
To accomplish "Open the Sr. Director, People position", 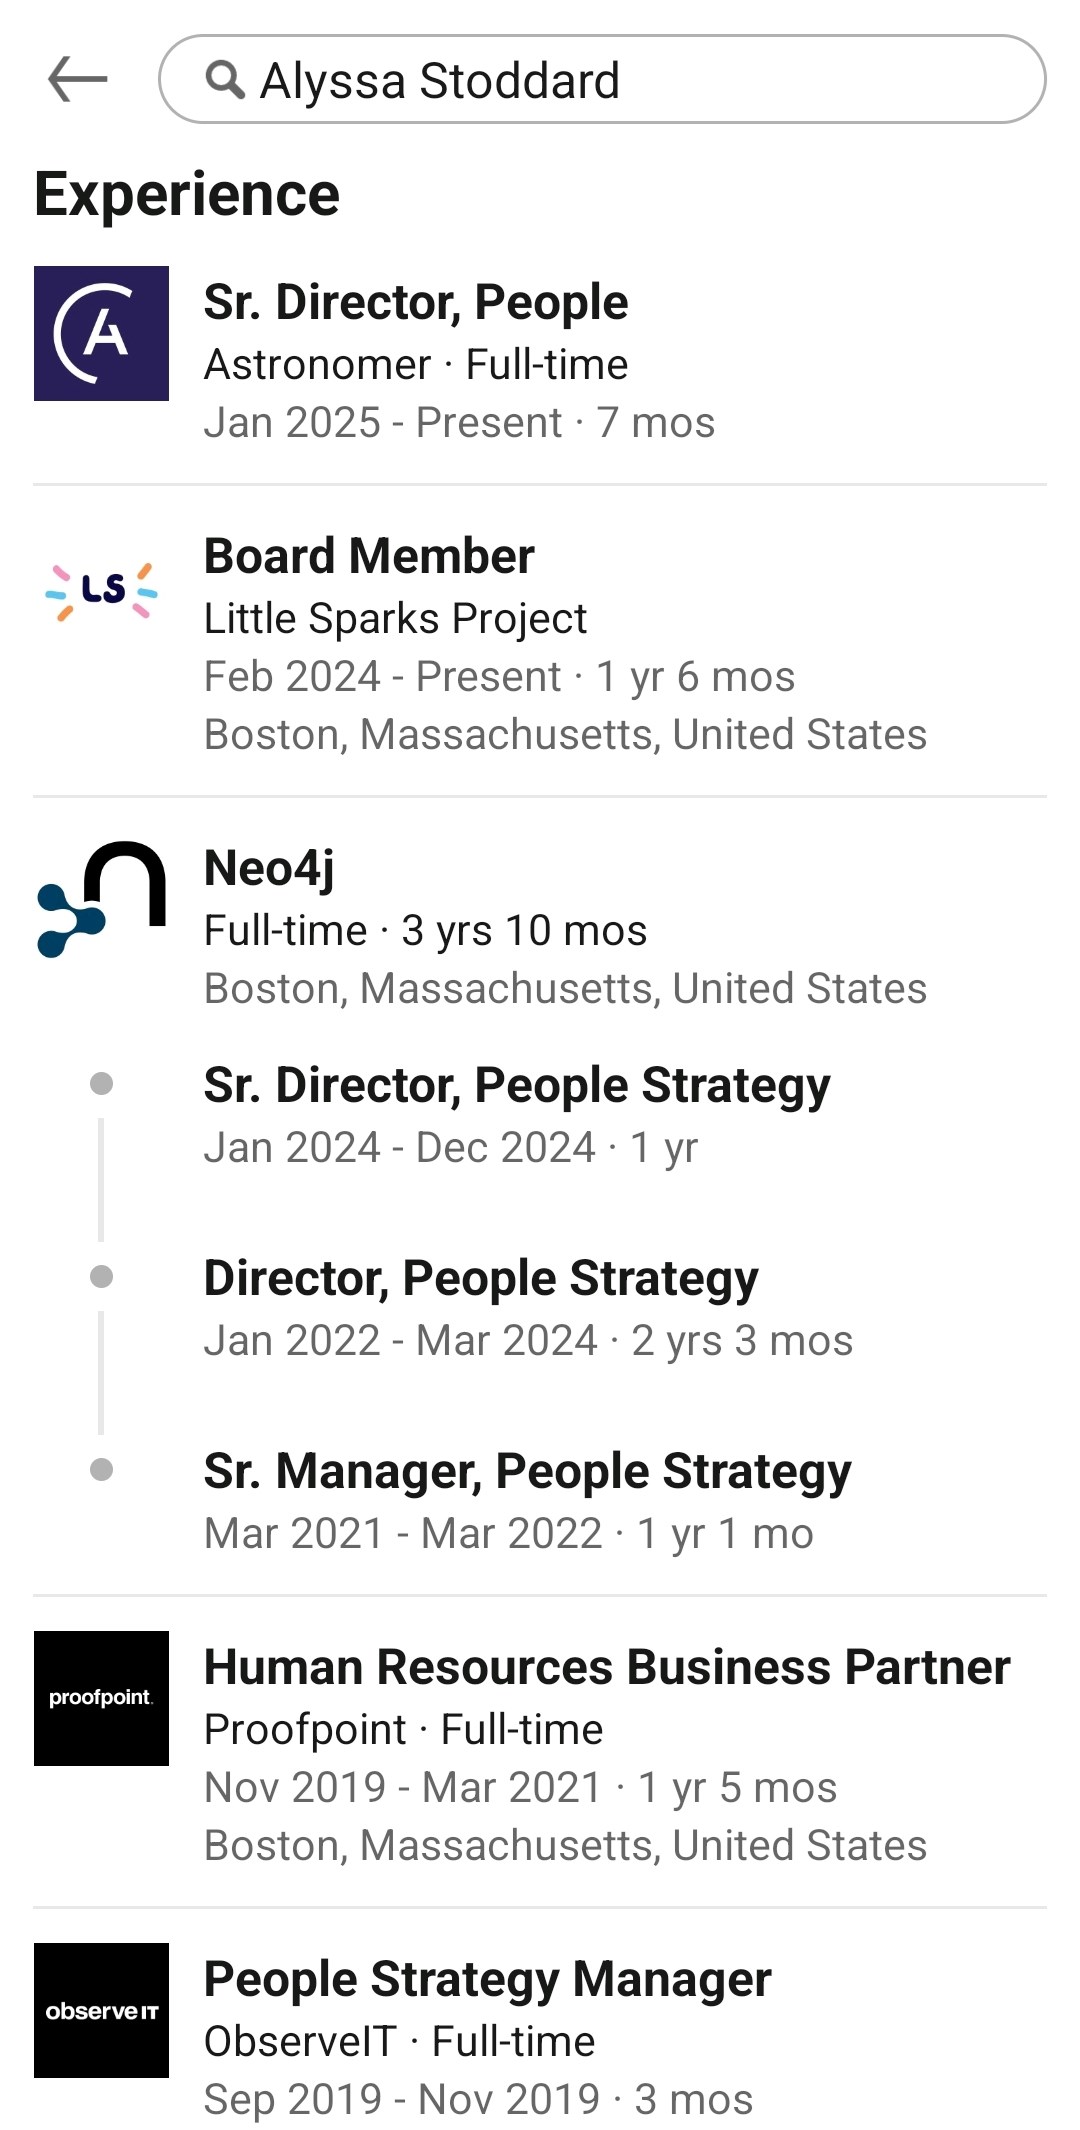I will click(x=416, y=302).
